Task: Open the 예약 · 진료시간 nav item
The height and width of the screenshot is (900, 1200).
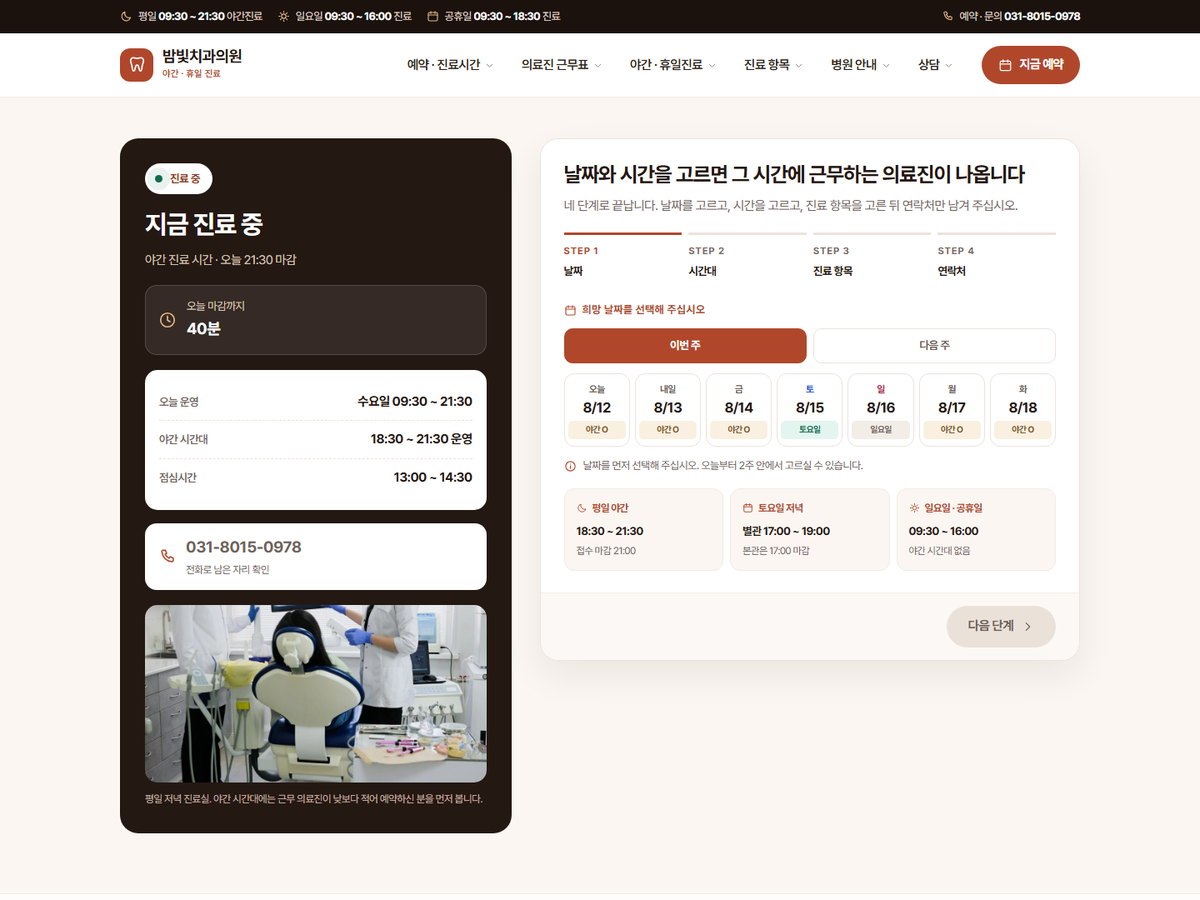Action: coord(451,65)
